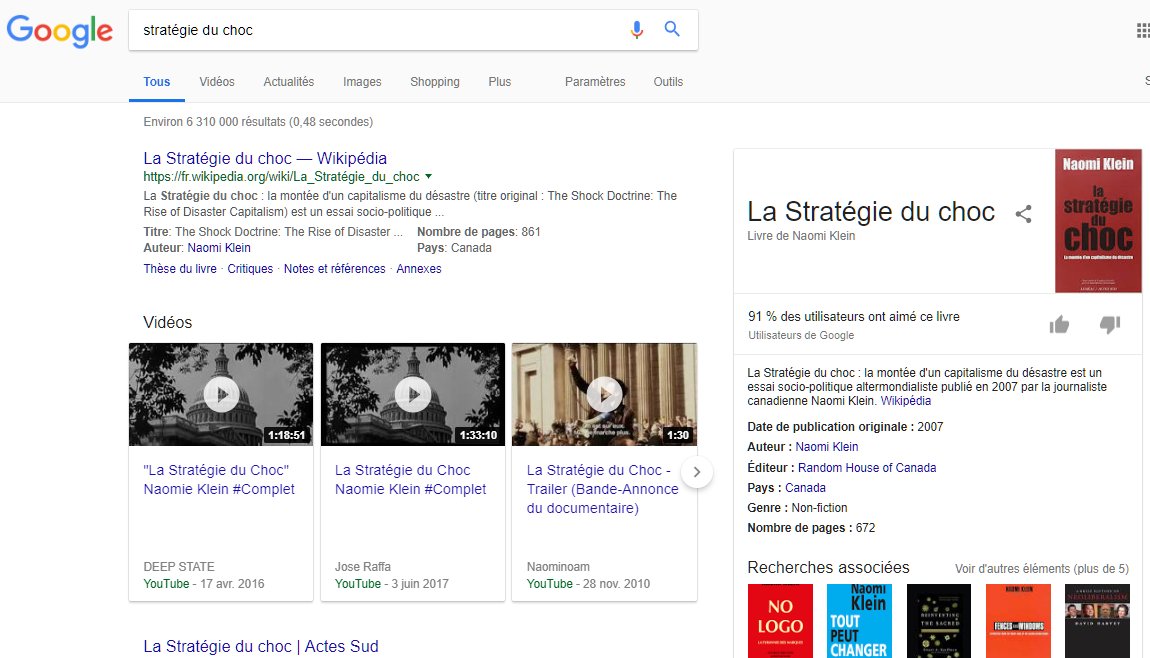
Task: Open Random House of Canada link
Action: tap(867, 467)
